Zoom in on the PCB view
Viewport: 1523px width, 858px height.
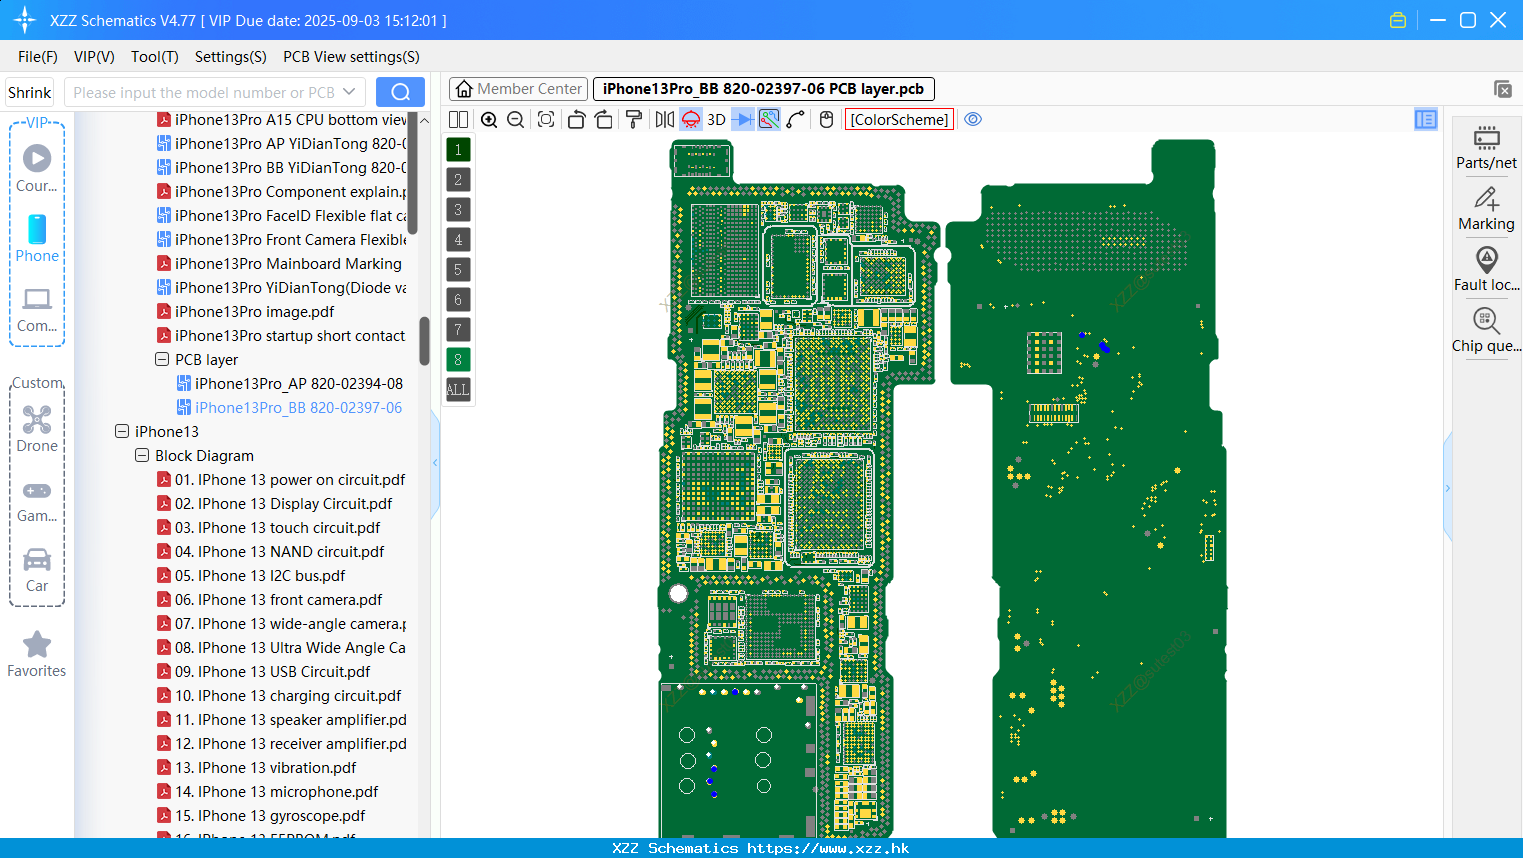pyautogui.click(x=489, y=119)
